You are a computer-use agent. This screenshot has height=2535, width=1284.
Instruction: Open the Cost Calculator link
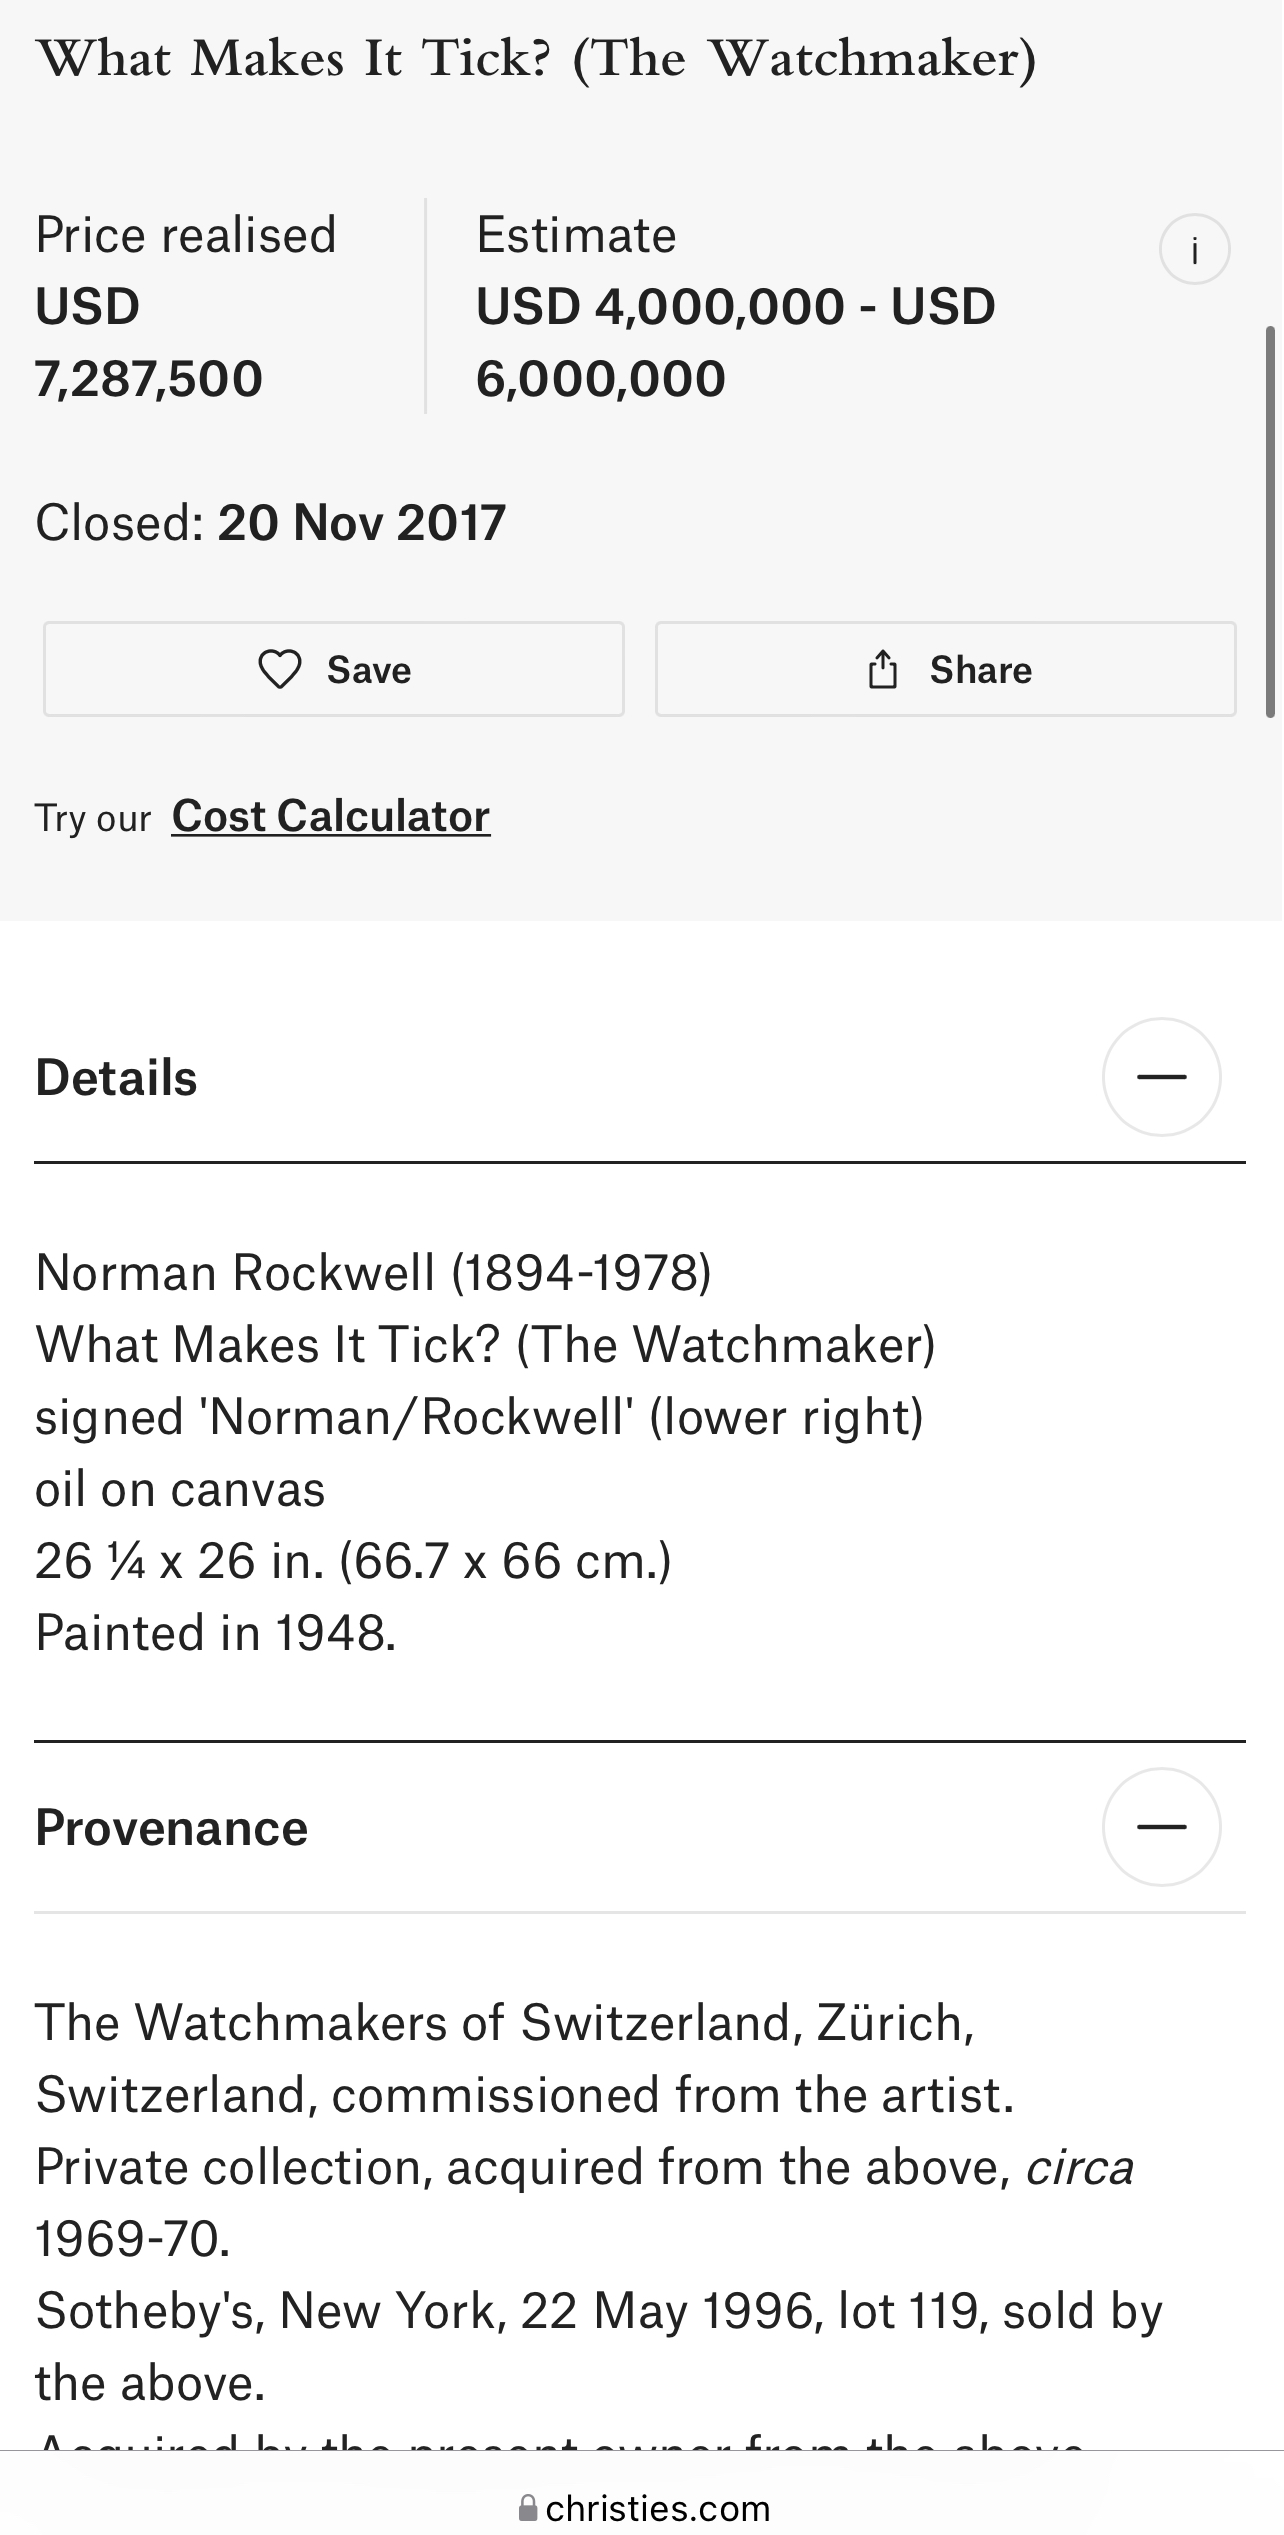(x=331, y=816)
